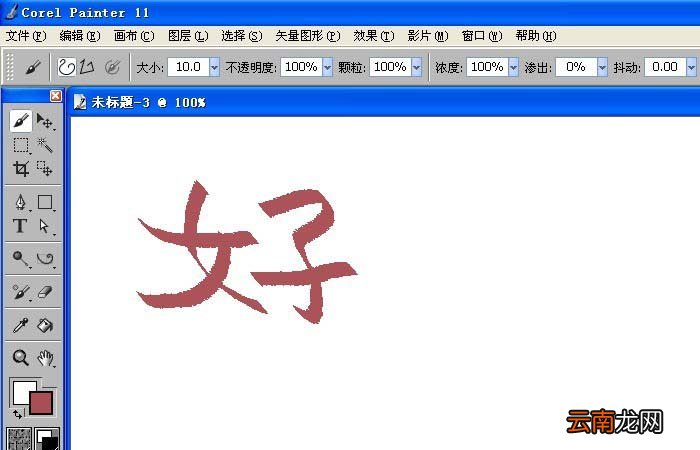This screenshot has height=450, width=700.
Task: Select the Pen tool
Action: [x=21, y=202]
